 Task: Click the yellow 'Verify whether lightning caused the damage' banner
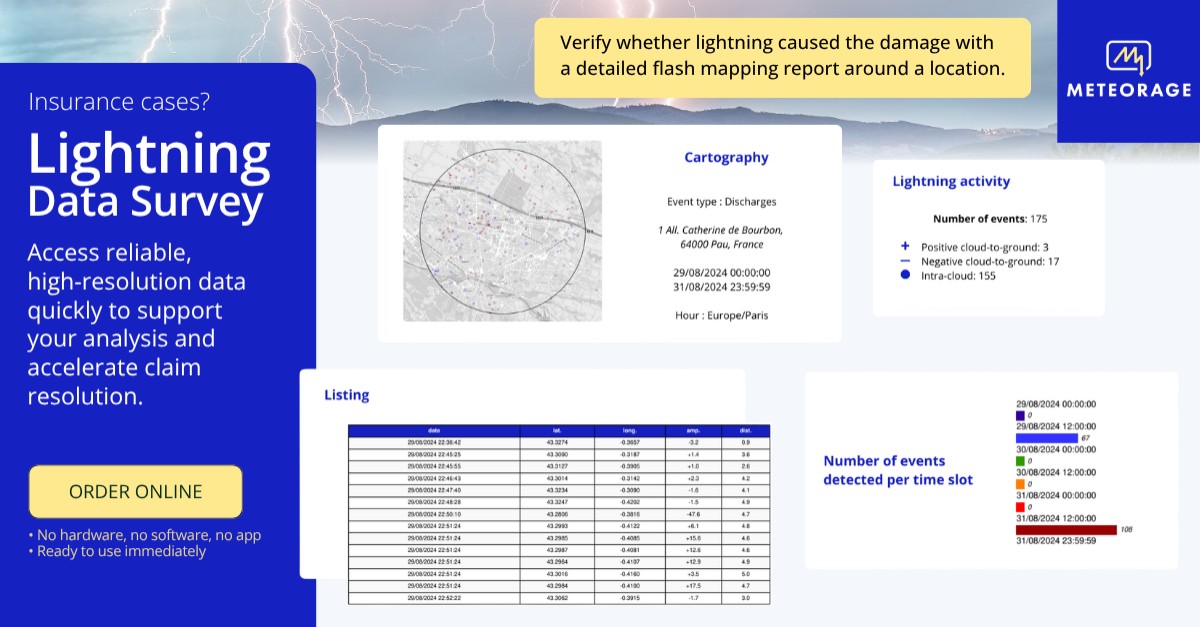[782, 56]
